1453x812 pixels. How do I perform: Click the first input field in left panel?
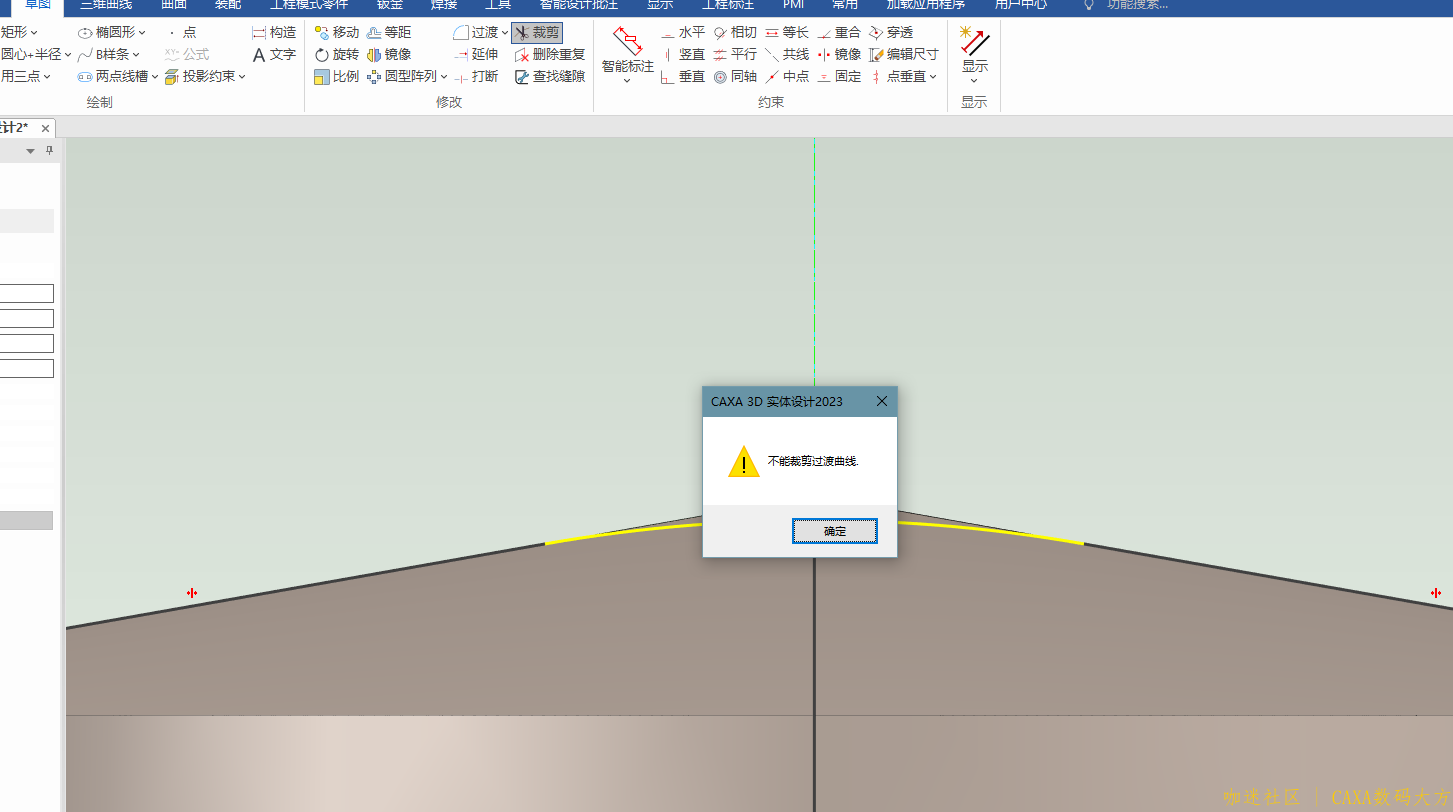(x=27, y=294)
